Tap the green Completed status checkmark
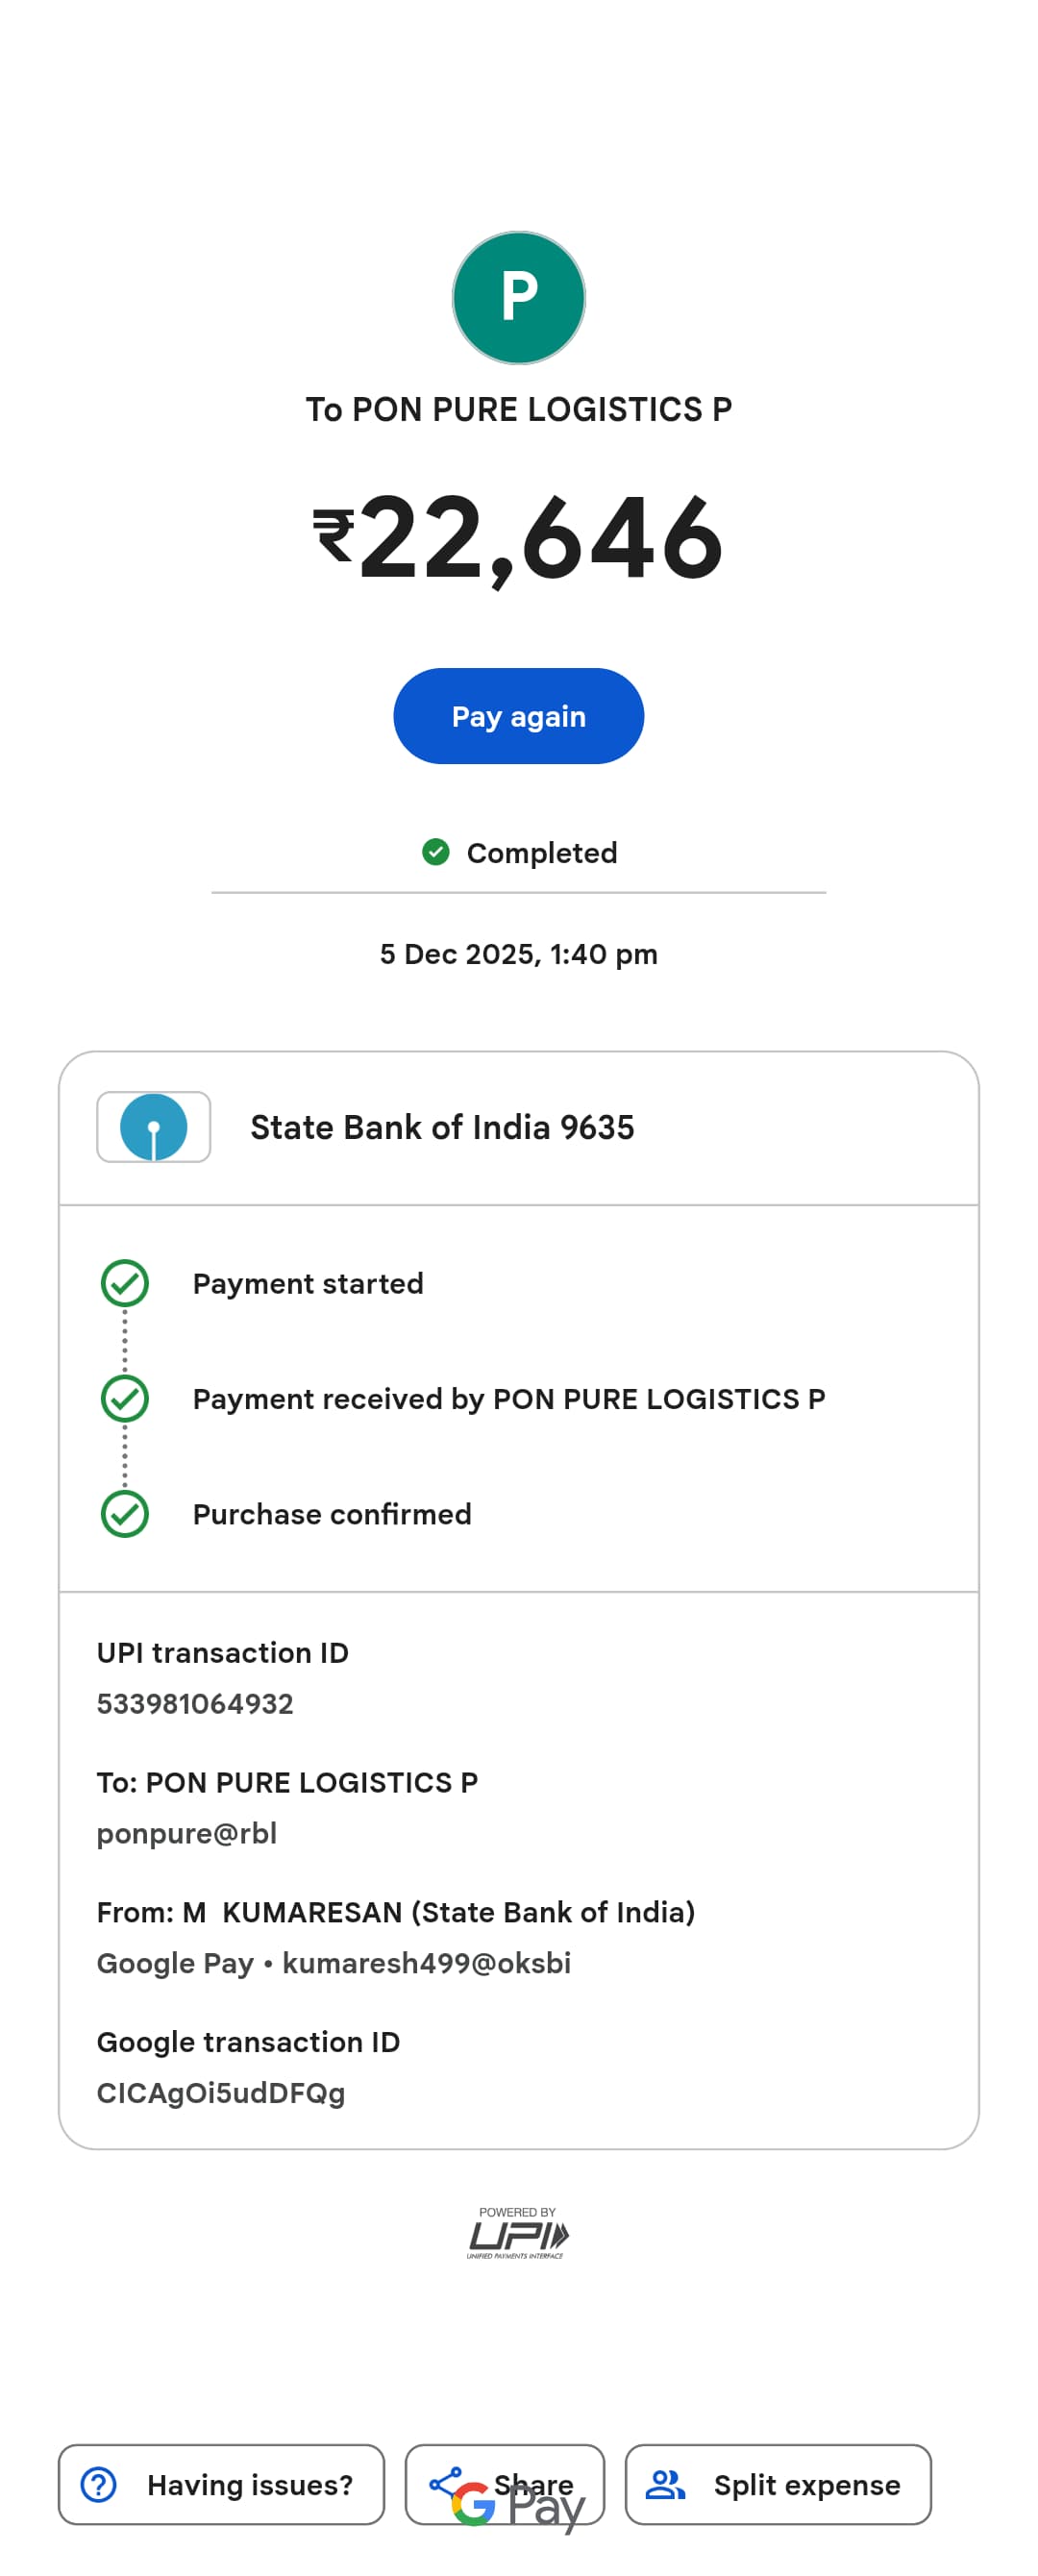The width and height of the screenshot is (1038, 2576). click(435, 852)
